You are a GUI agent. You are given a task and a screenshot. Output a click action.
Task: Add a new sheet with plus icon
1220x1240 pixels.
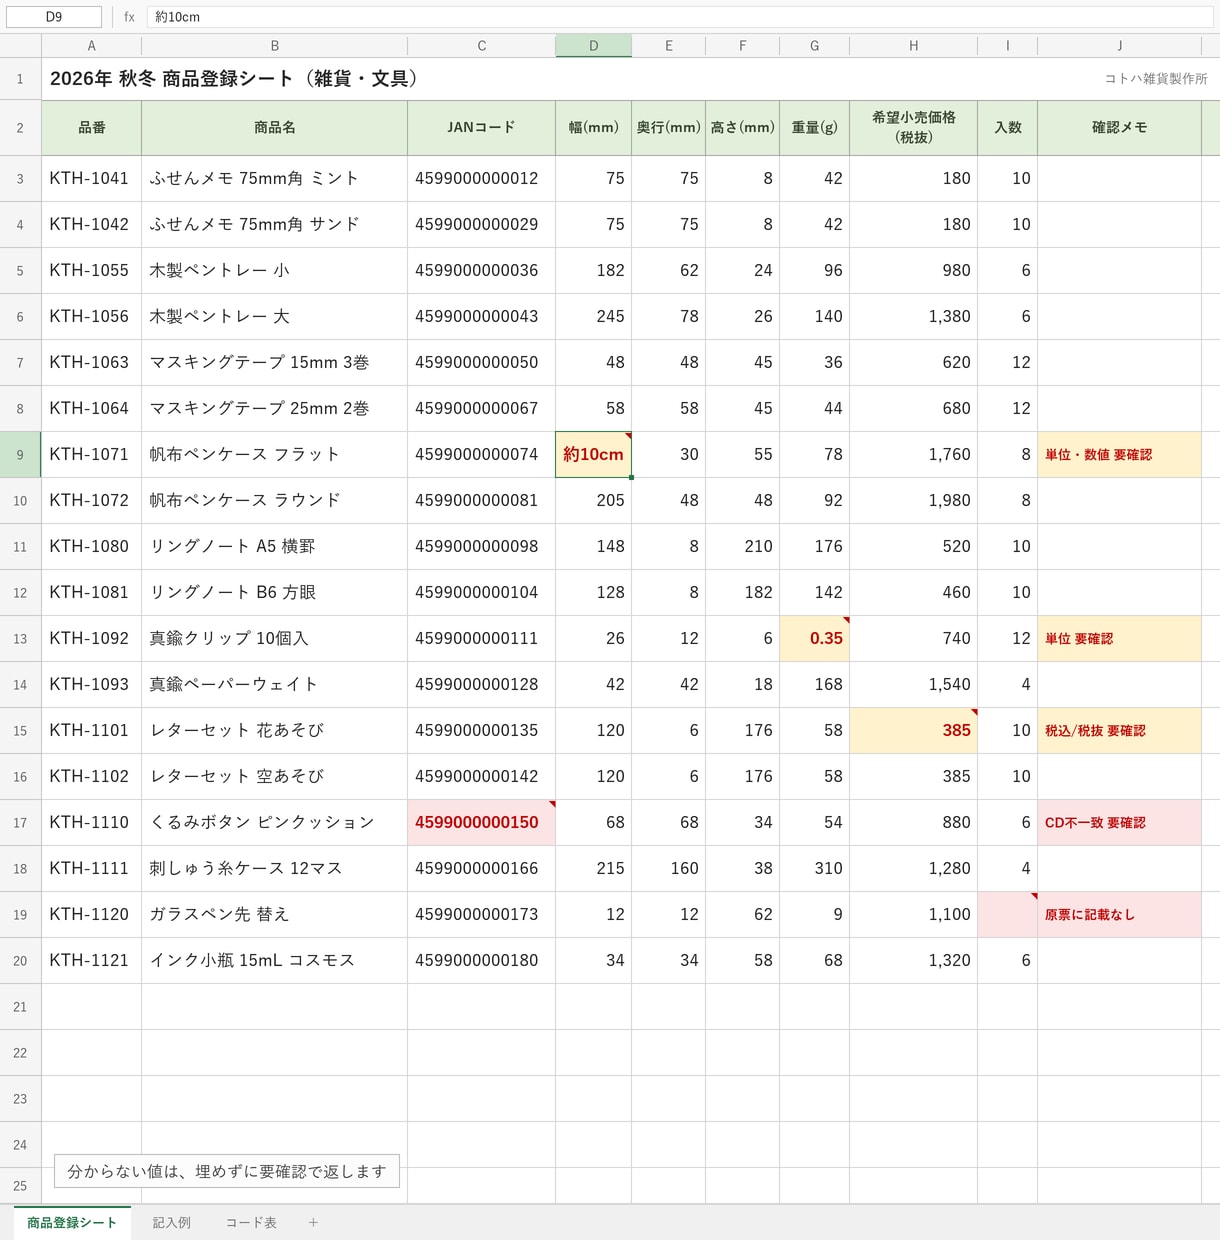(x=313, y=1222)
